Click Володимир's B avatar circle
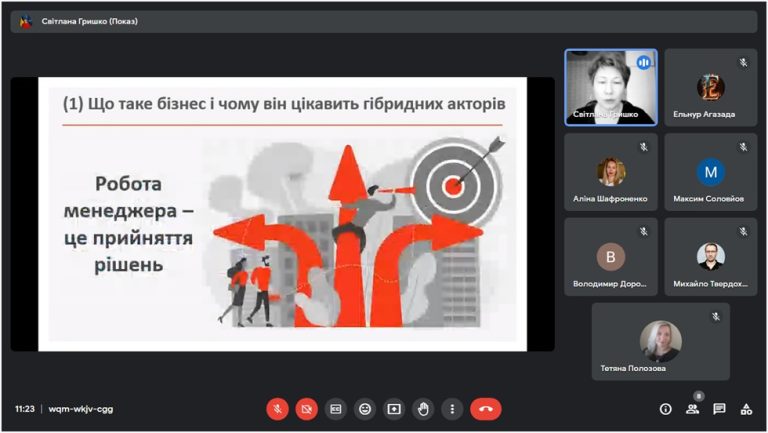The image size is (768, 433). [x=611, y=257]
